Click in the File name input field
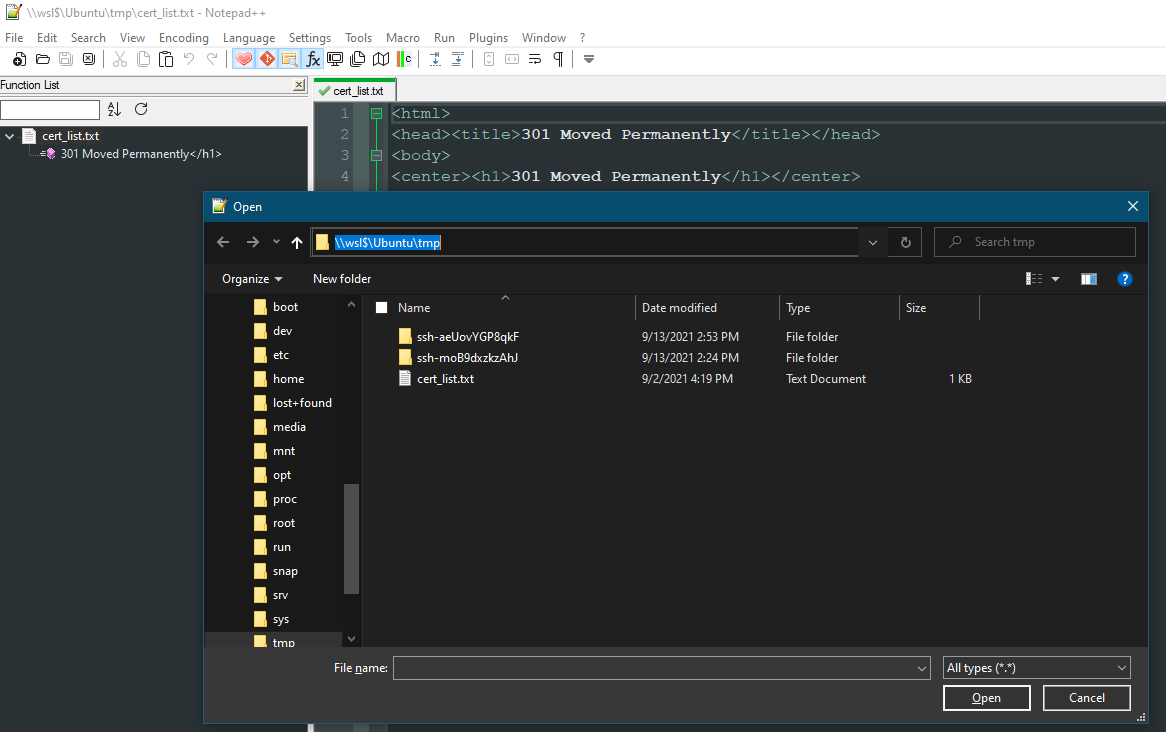Viewport: 1166px width, 732px height. pyautogui.click(x=654, y=668)
